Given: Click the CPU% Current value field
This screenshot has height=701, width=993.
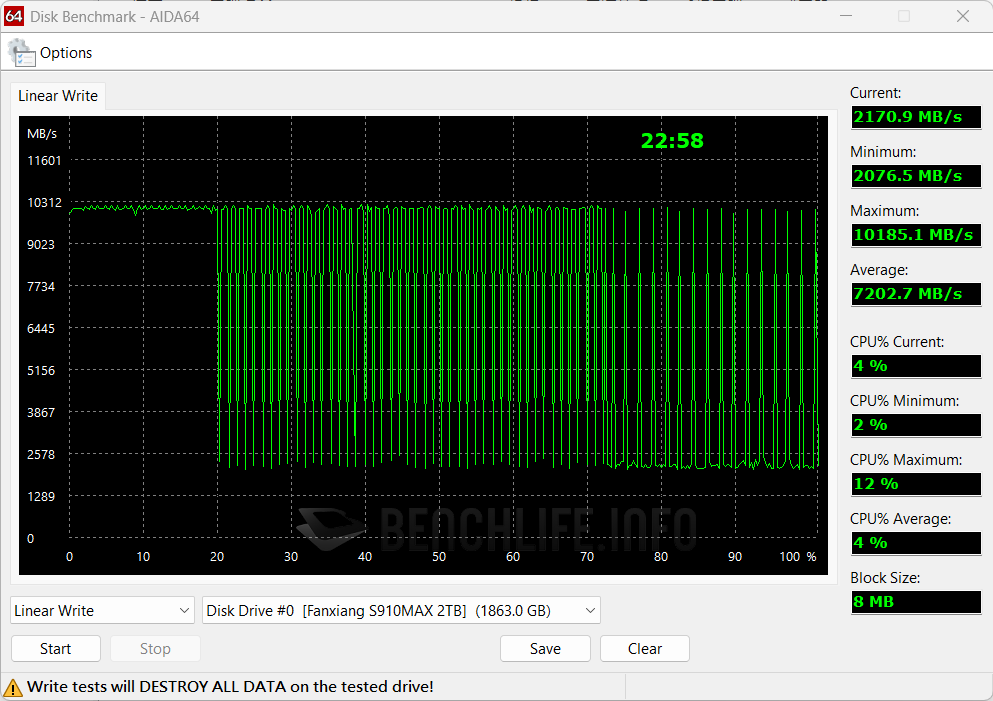Looking at the screenshot, I should point(916,366).
